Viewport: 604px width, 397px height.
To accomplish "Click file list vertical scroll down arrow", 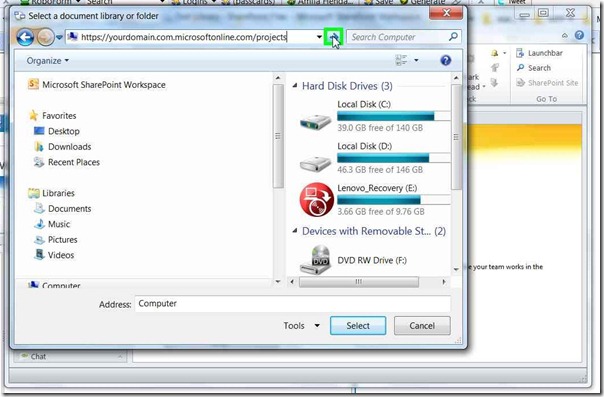I will coord(456,269).
